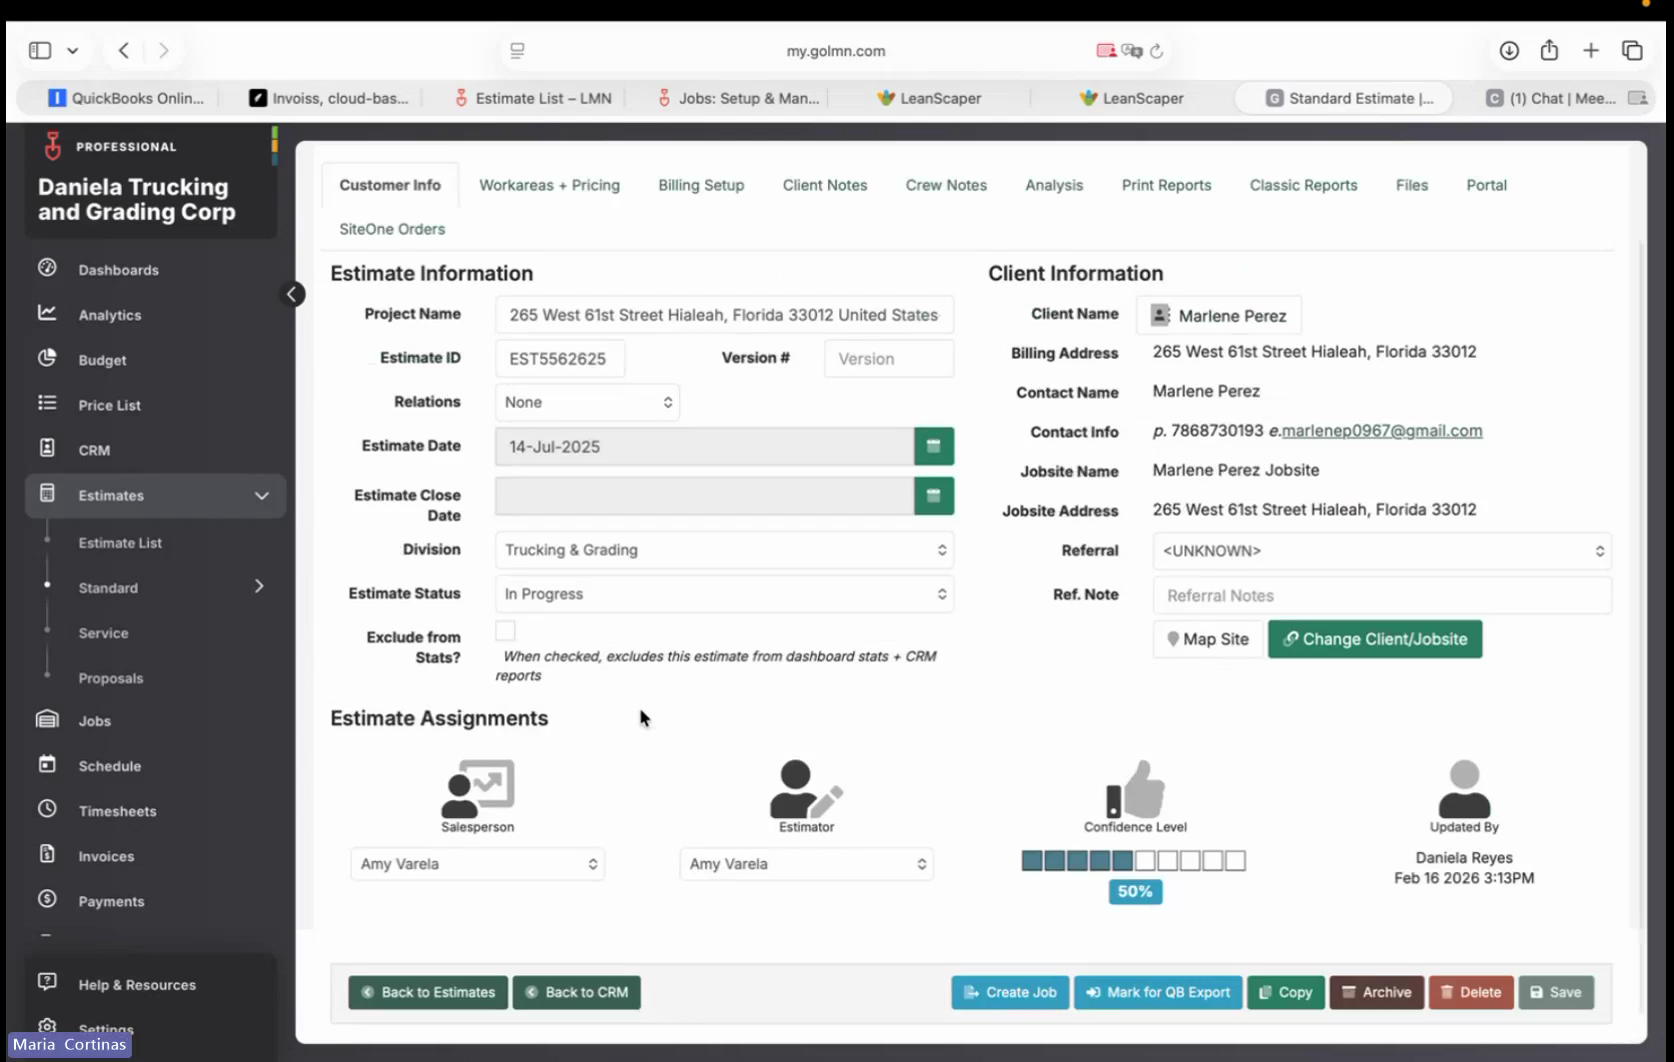Open the Relations dropdown

pyautogui.click(x=587, y=402)
